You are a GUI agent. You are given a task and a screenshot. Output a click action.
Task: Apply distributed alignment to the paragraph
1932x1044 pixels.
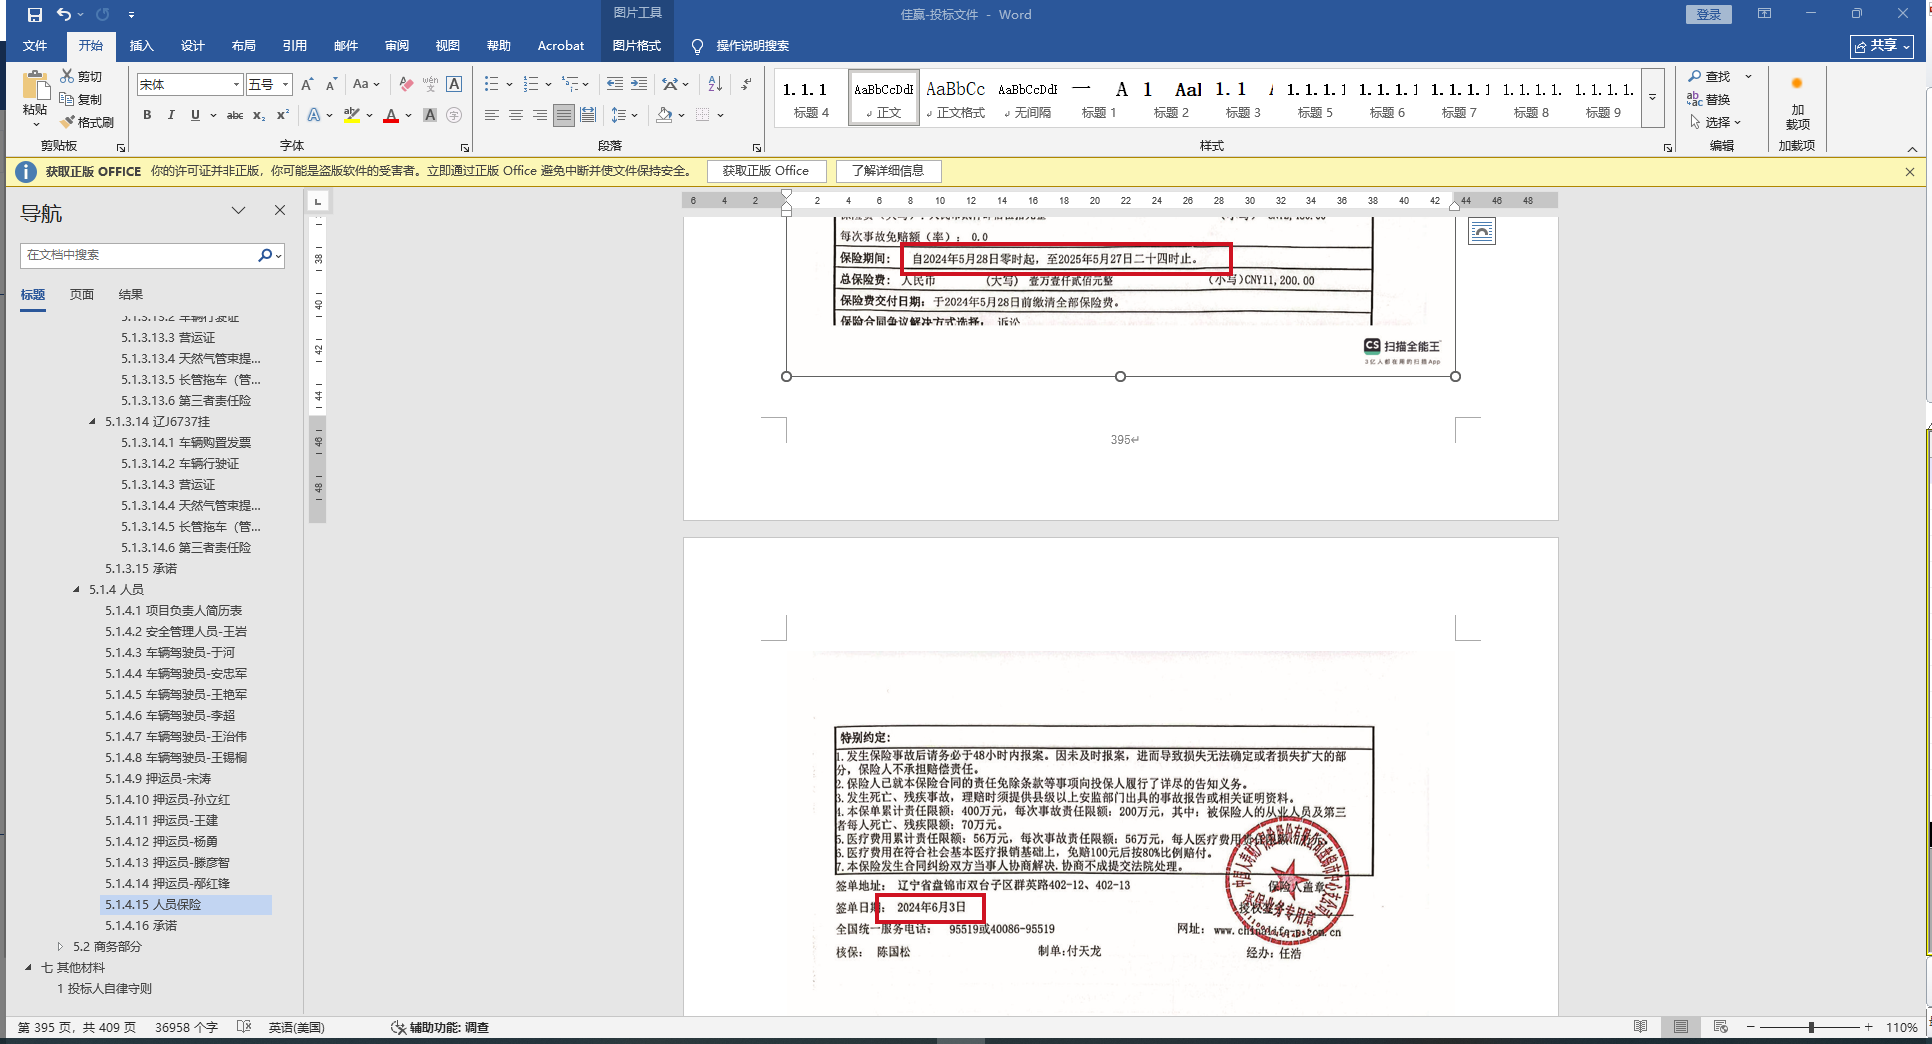[x=588, y=115]
